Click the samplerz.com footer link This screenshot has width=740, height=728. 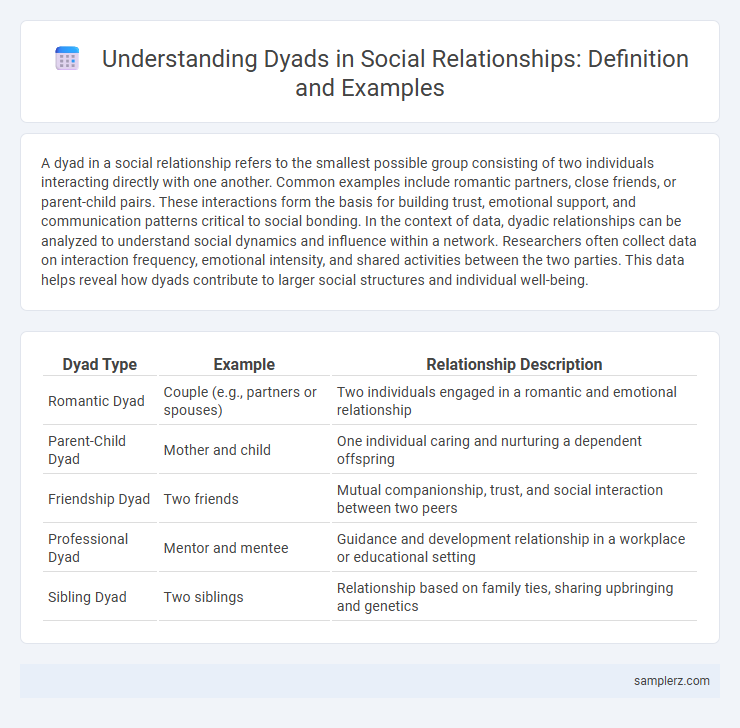[x=671, y=680]
